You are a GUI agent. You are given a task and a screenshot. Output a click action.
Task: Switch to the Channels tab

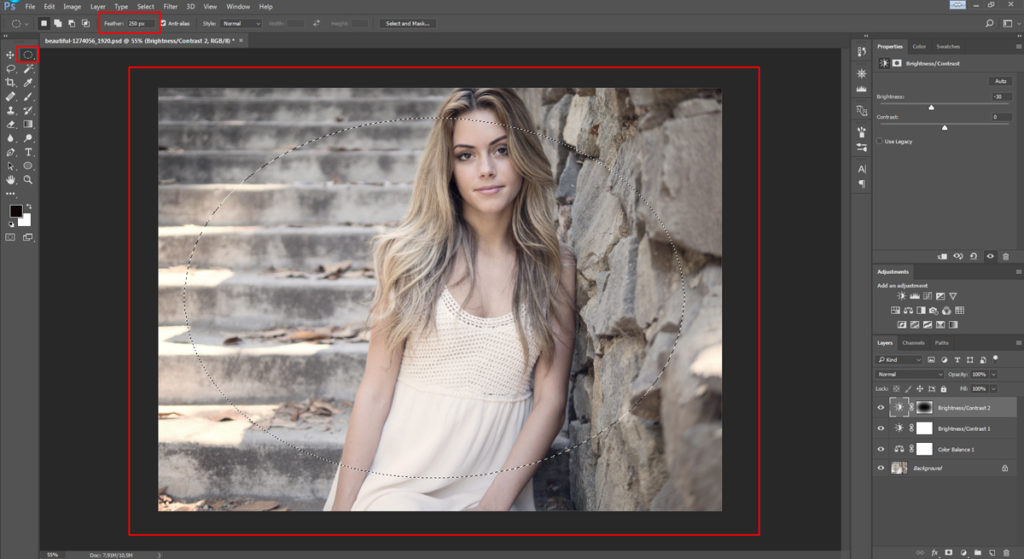point(913,343)
